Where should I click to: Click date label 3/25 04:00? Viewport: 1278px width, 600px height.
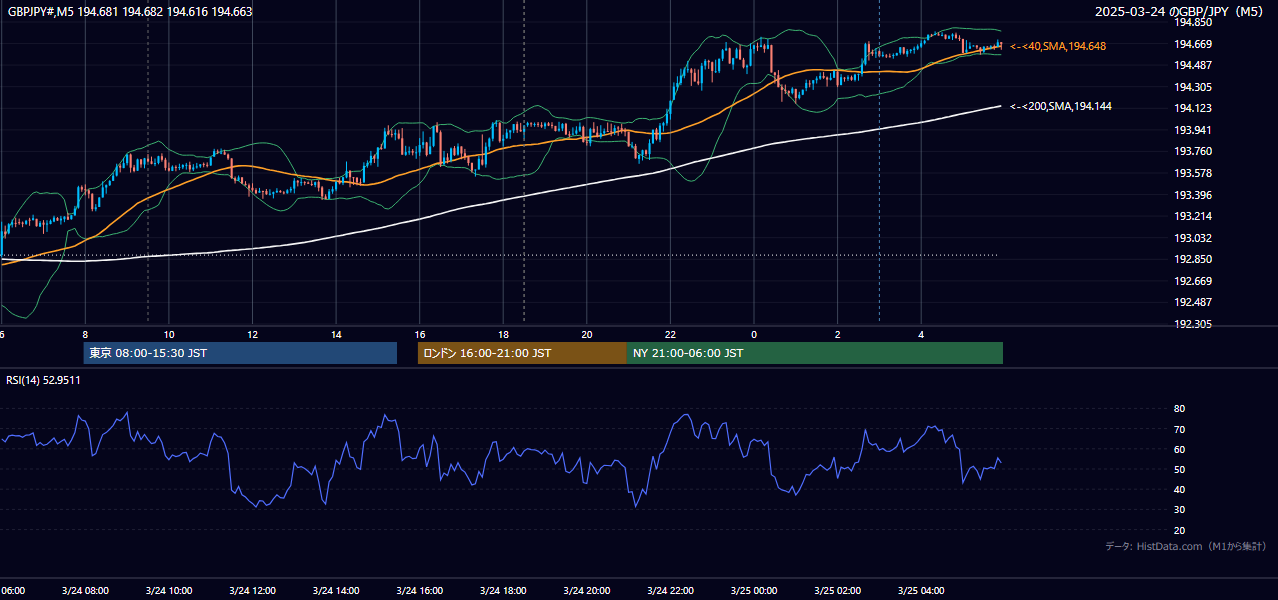click(x=921, y=591)
